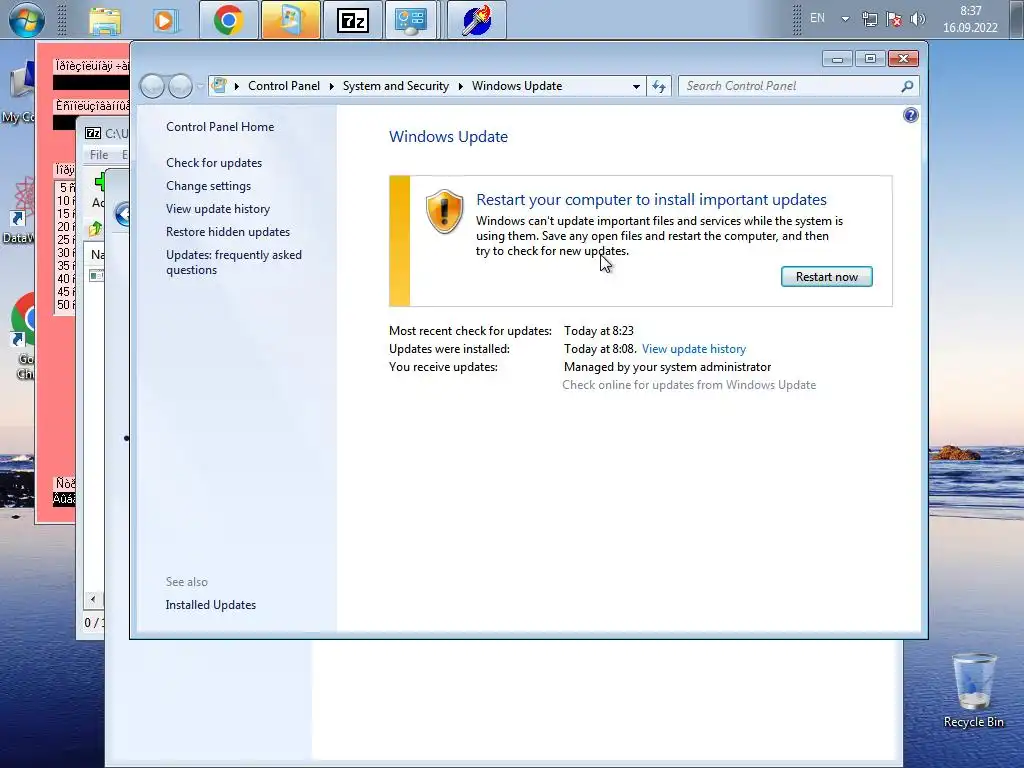This screenshot has height=768, width=1024.
Task: Open the My Computer desktop icon
Action: 20,93
